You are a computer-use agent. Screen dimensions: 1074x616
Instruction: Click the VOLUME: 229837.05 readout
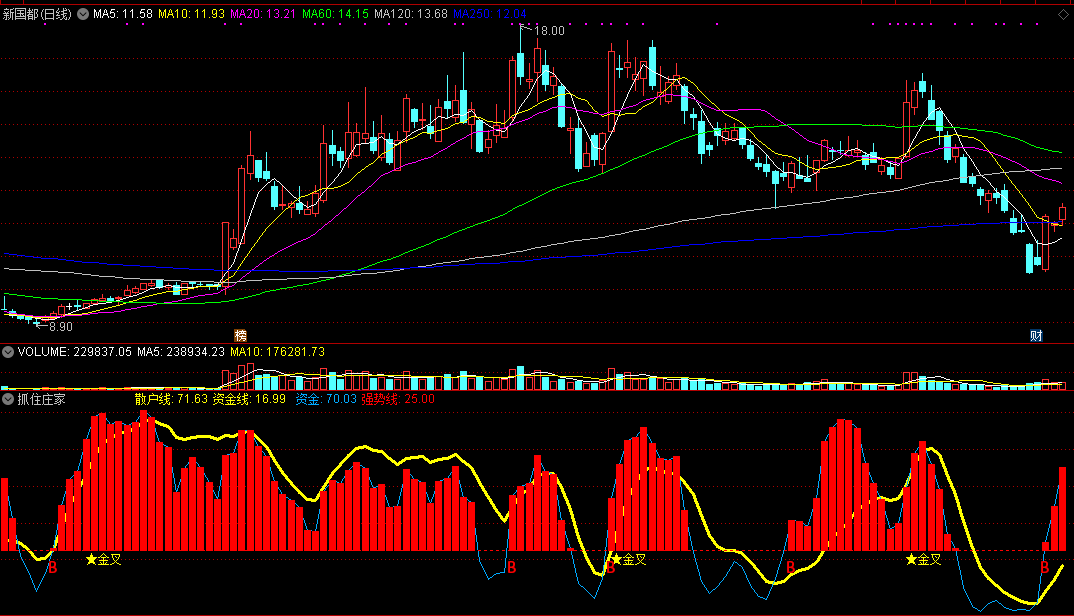tap(75, 352)
